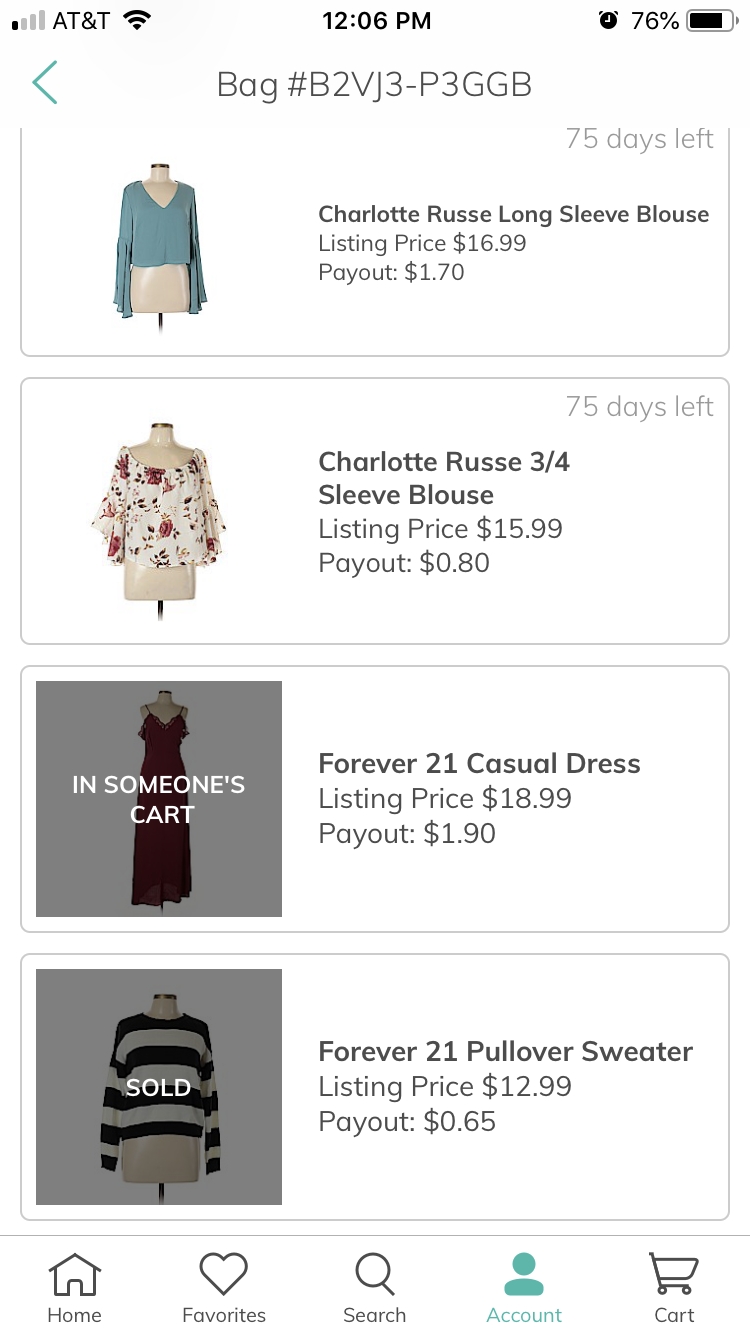Open the Sold striped sweater image
This screenshot has width=750, height=1334.
click(x=159, y=1087)
